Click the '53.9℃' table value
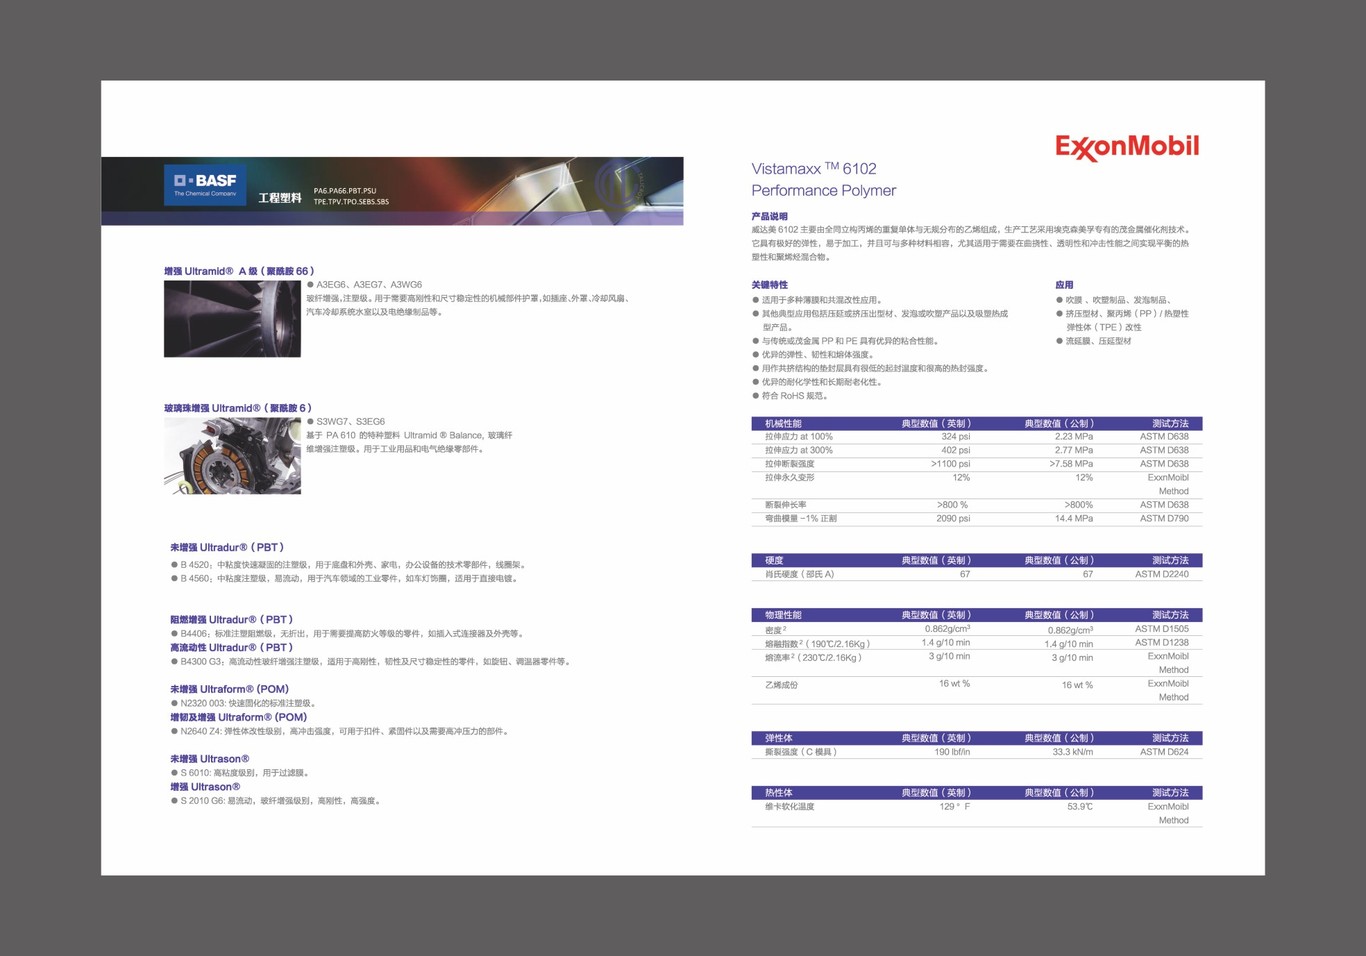The height and width of the screenshot is (956, 1366). [x=1079, y=808]
